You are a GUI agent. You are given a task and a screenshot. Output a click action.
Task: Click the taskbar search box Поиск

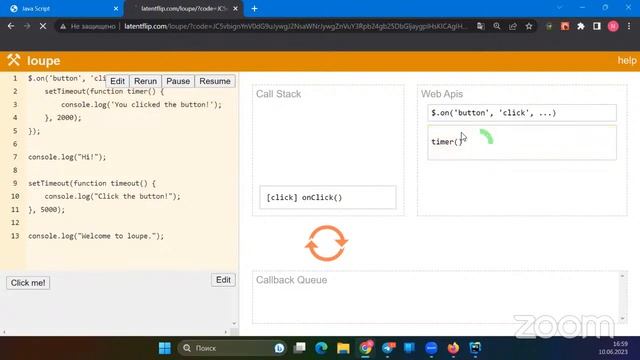[233, 348]
